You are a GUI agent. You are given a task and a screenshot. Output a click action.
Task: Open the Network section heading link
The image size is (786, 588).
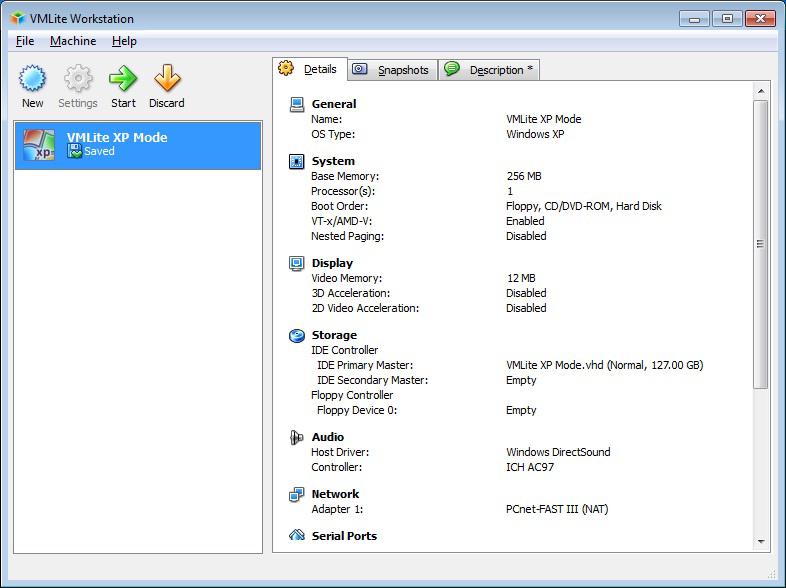pos(335,494)
